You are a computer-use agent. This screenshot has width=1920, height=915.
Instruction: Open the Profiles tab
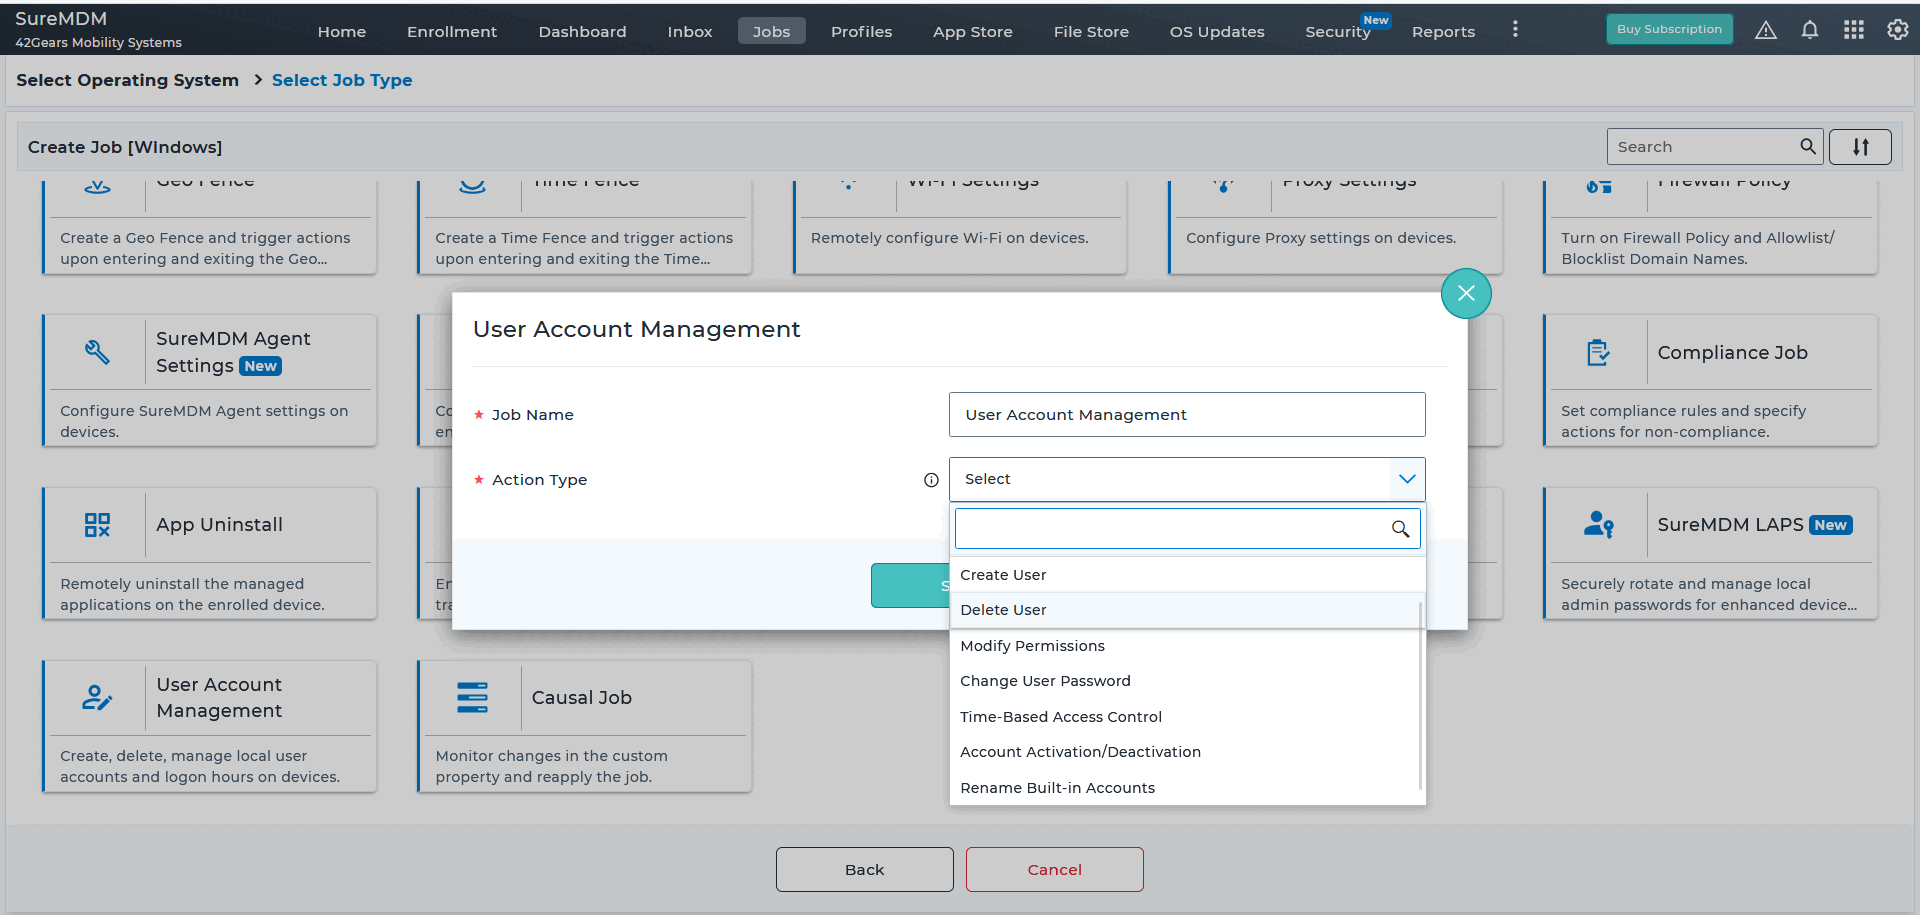[x=861, y=31]
